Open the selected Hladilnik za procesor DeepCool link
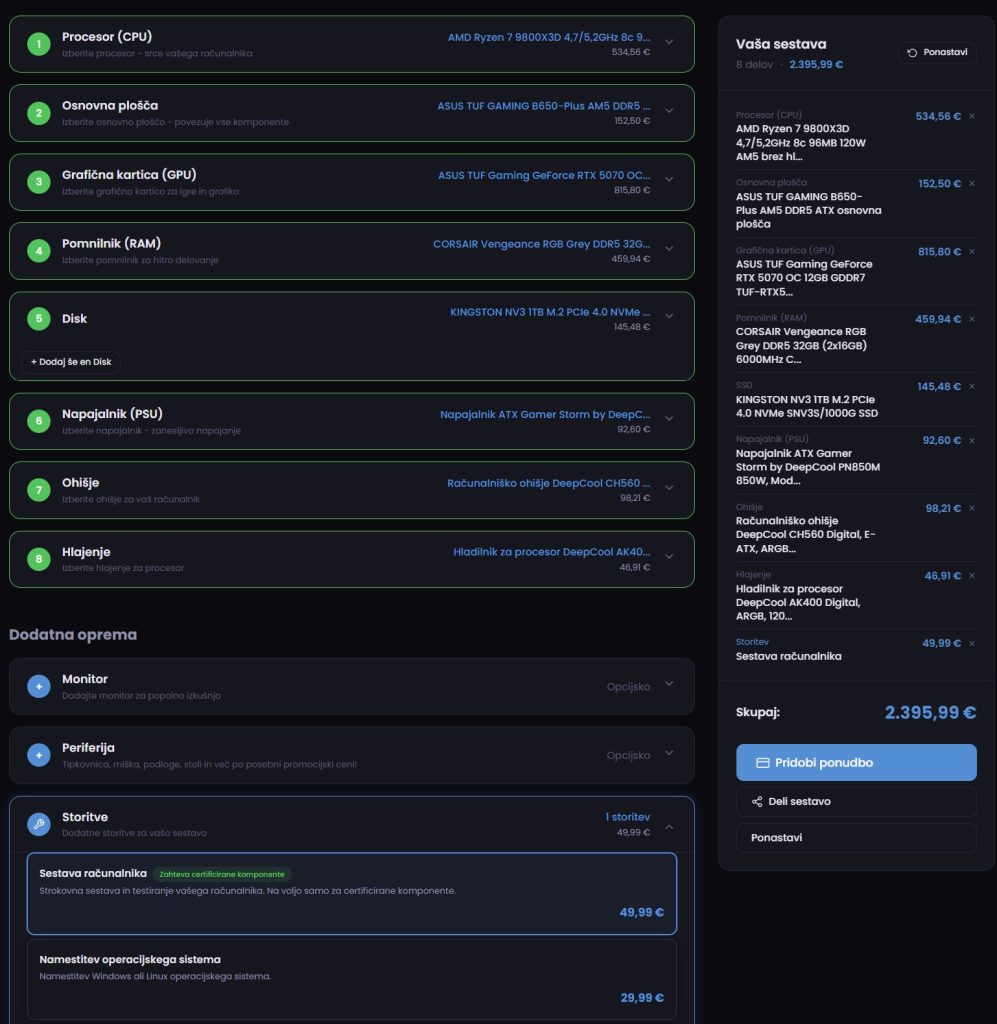This screenshot has width=997, height=1024. pos(552,552)
